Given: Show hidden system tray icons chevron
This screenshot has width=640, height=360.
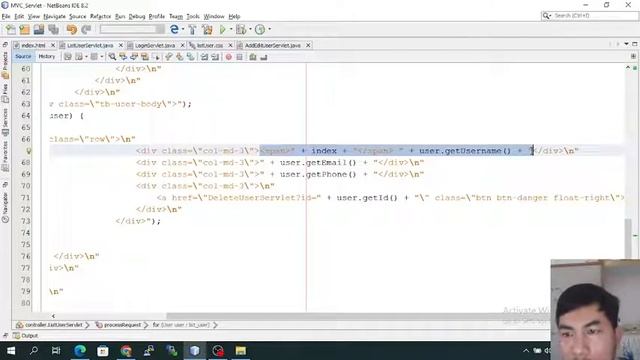Looking at the screenshot, I should pos(526,351).
